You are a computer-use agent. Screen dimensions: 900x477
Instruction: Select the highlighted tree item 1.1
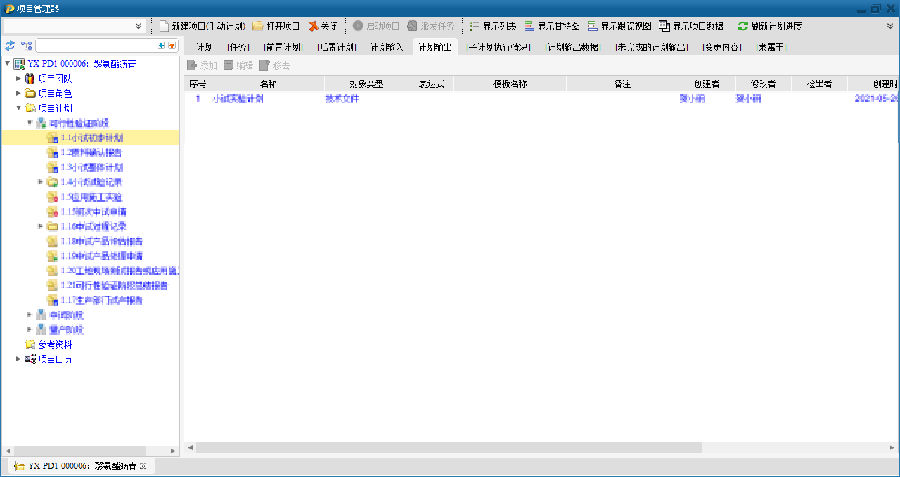90,138
